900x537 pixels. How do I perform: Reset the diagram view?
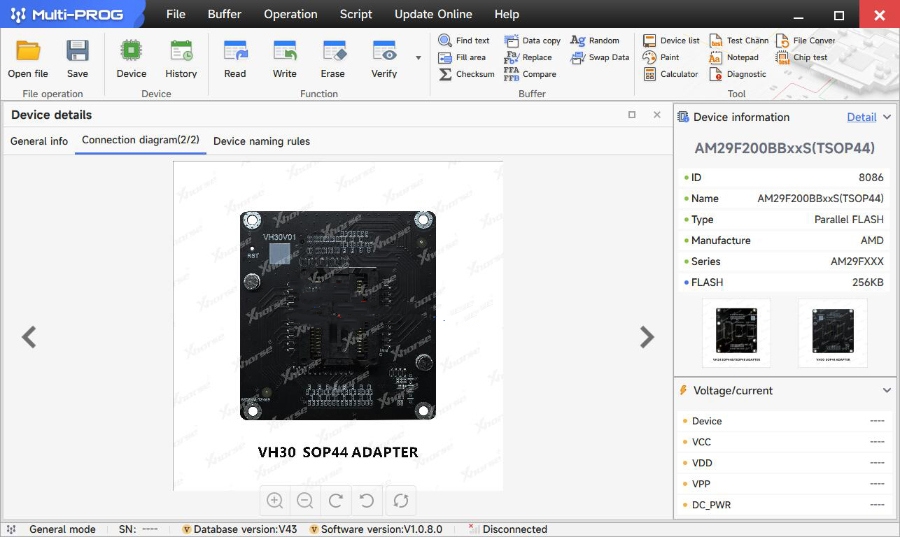[x=401, y=500]
